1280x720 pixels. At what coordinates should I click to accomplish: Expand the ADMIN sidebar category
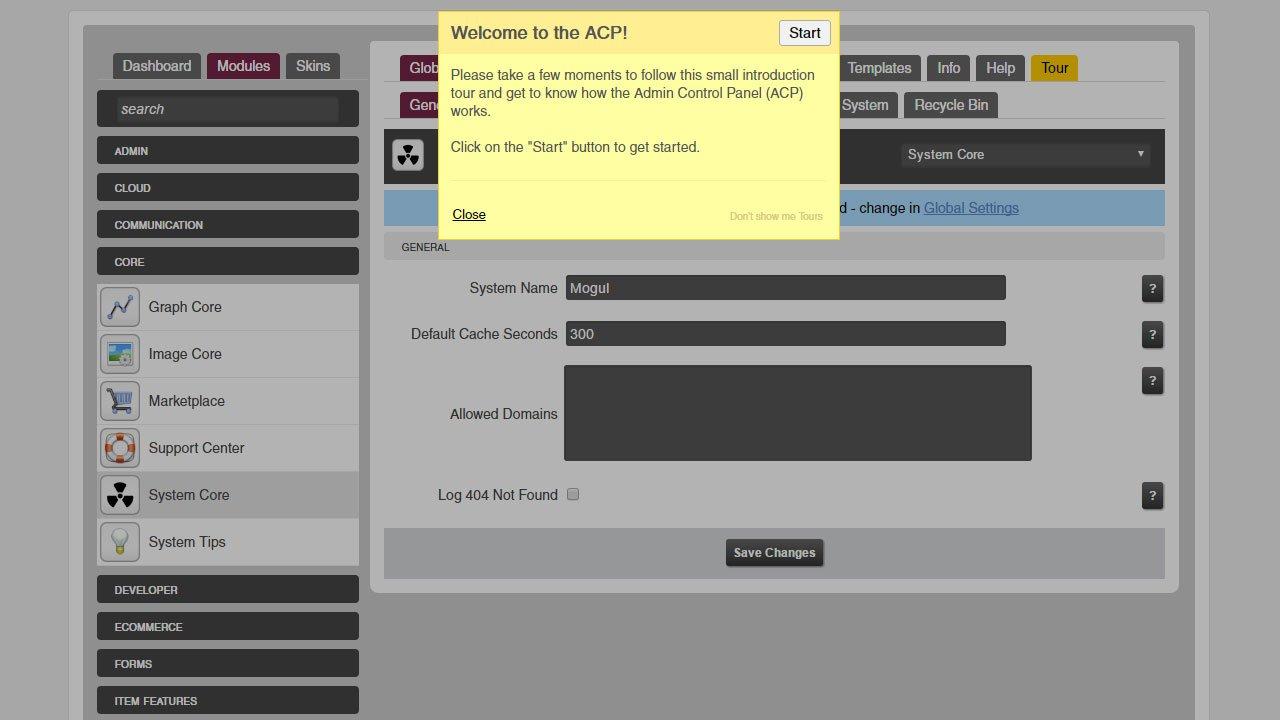(x=228, y=151)
